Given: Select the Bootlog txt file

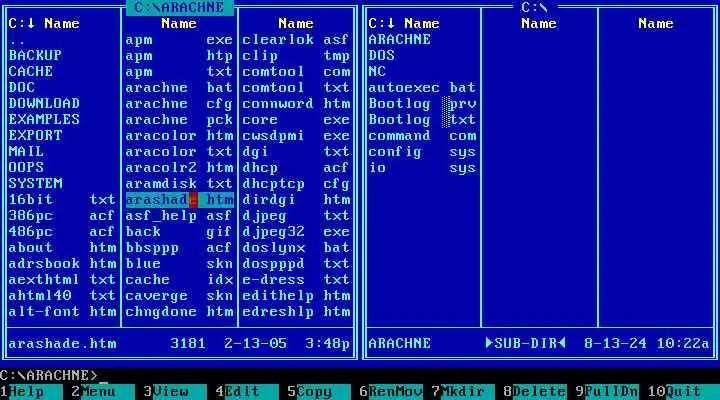Looking at the screenshot, I should tap(422, 120).
